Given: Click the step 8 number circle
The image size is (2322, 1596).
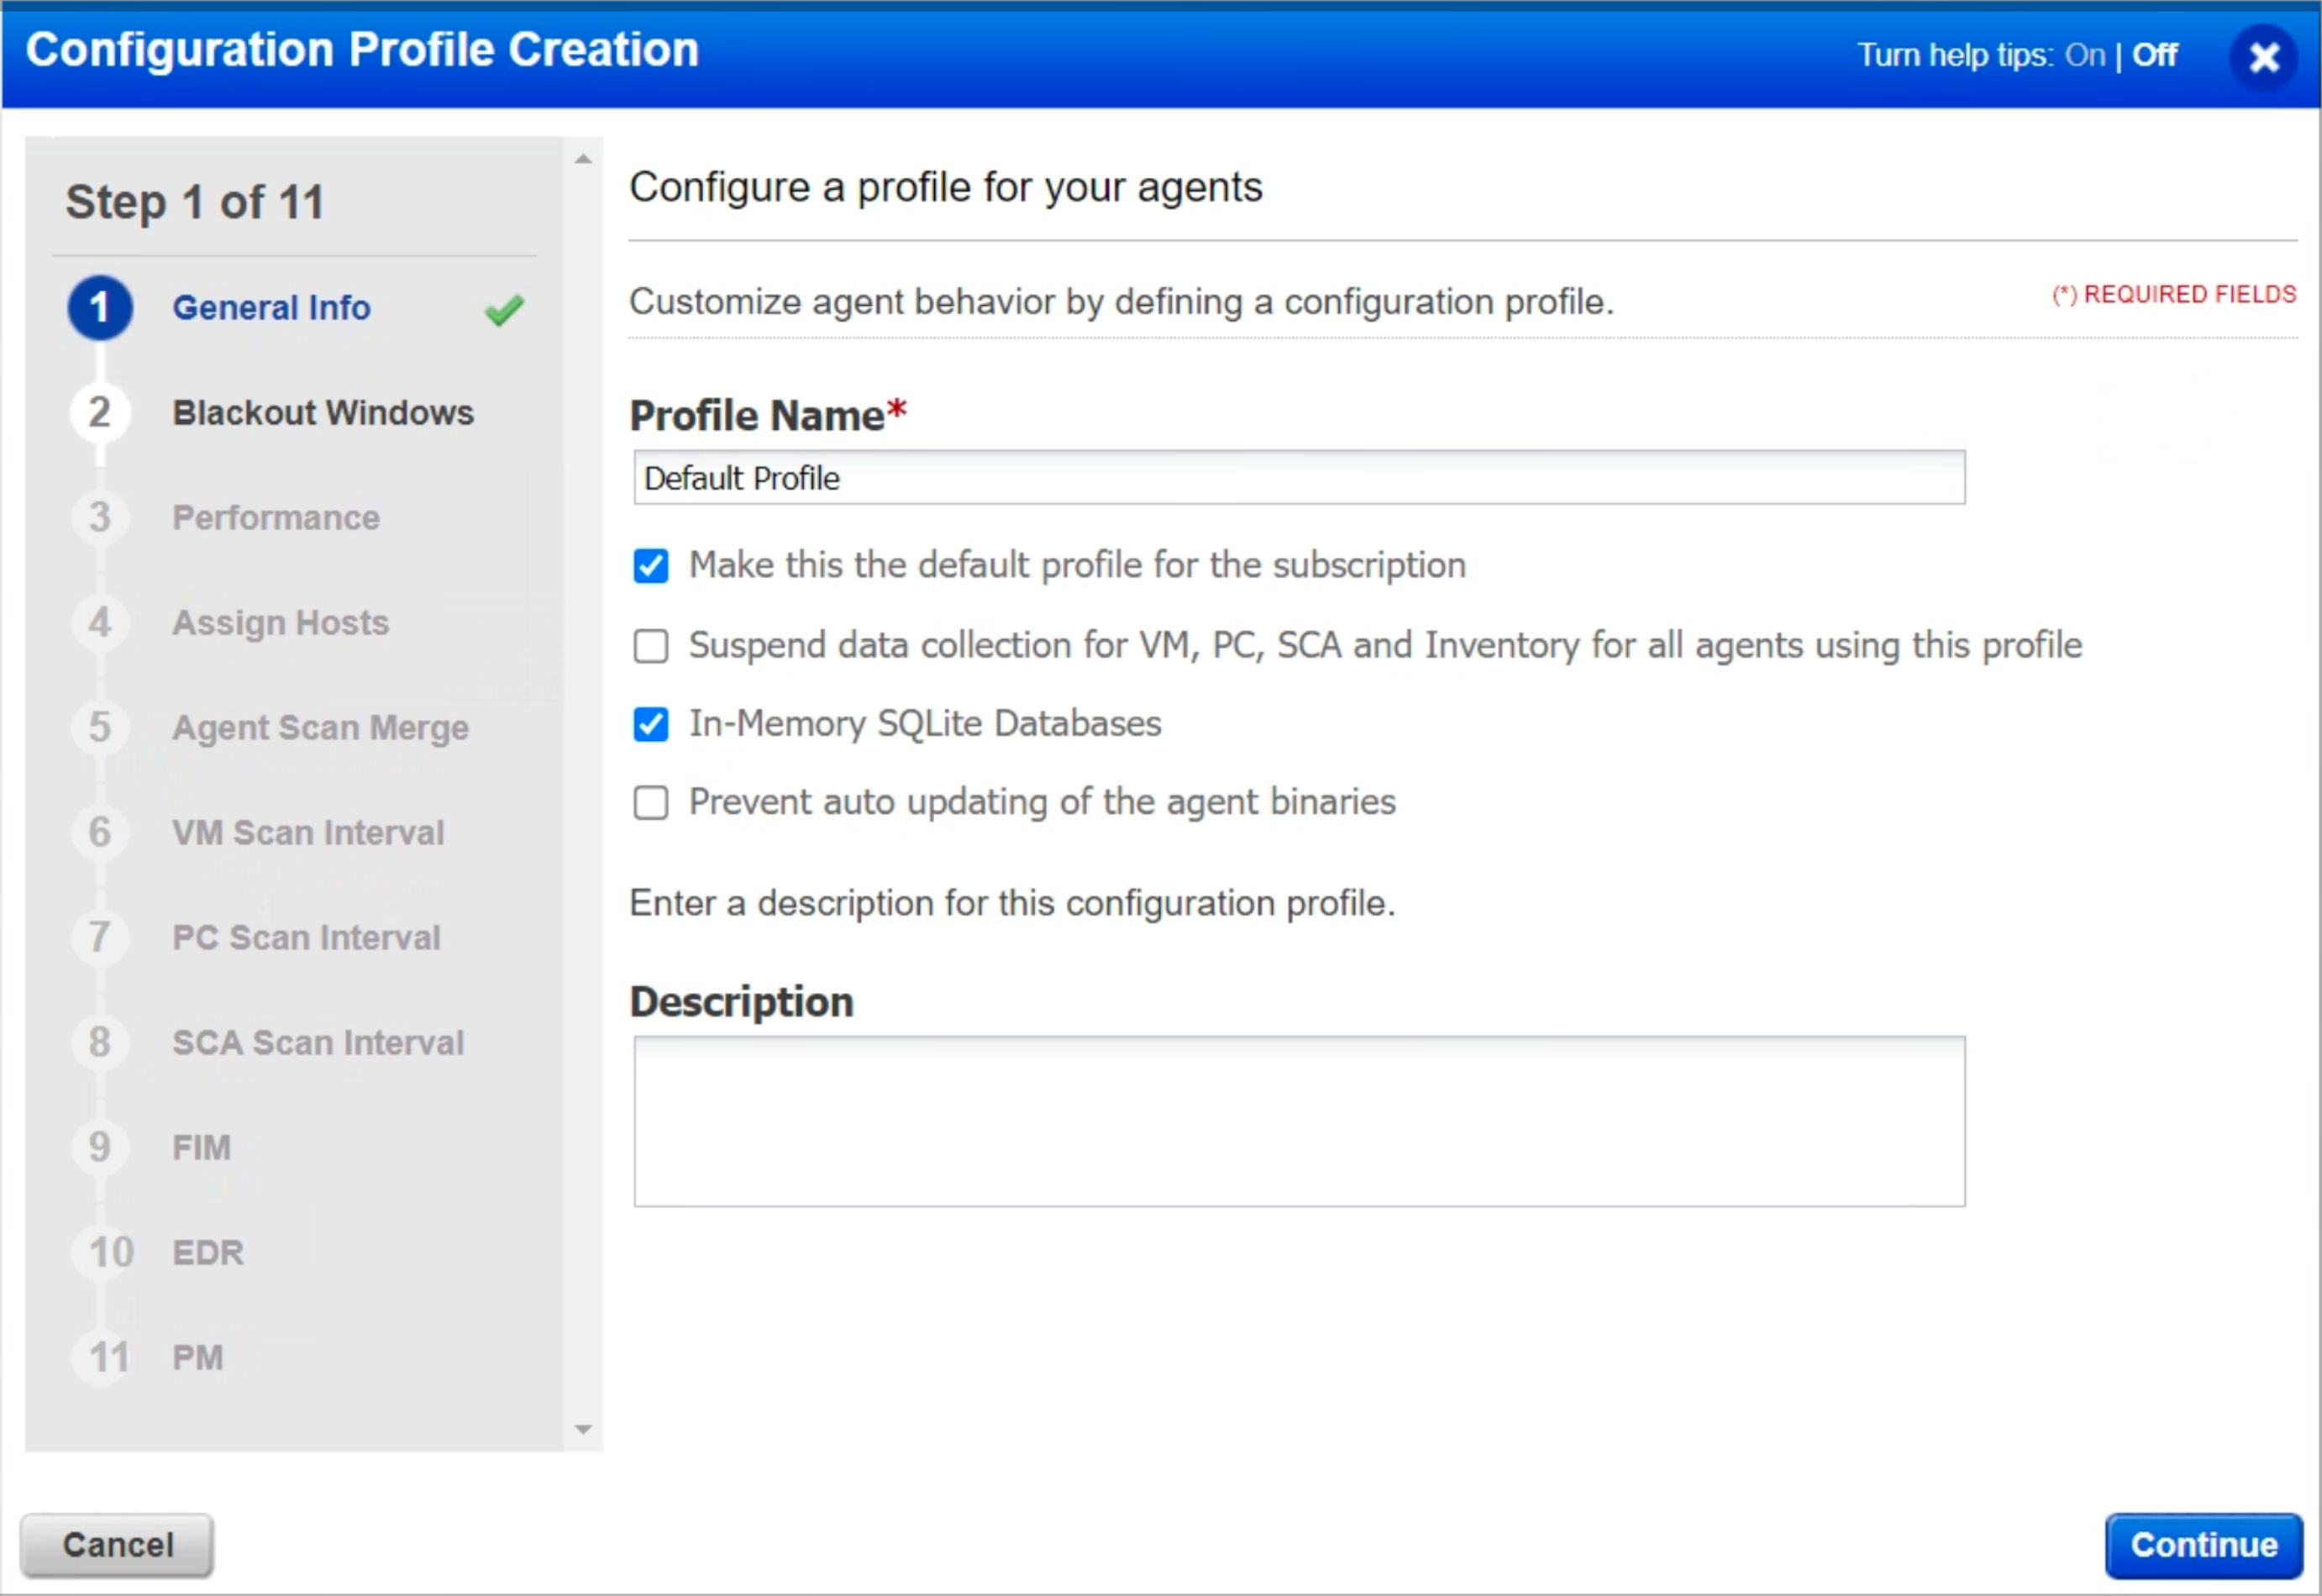Looking at the screenshot, I should (100, 1042).
